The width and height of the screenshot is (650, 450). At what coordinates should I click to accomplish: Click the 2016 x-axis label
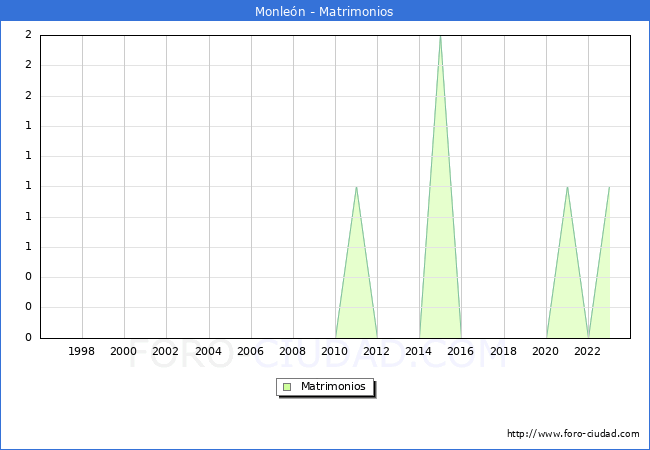(461, 351)
